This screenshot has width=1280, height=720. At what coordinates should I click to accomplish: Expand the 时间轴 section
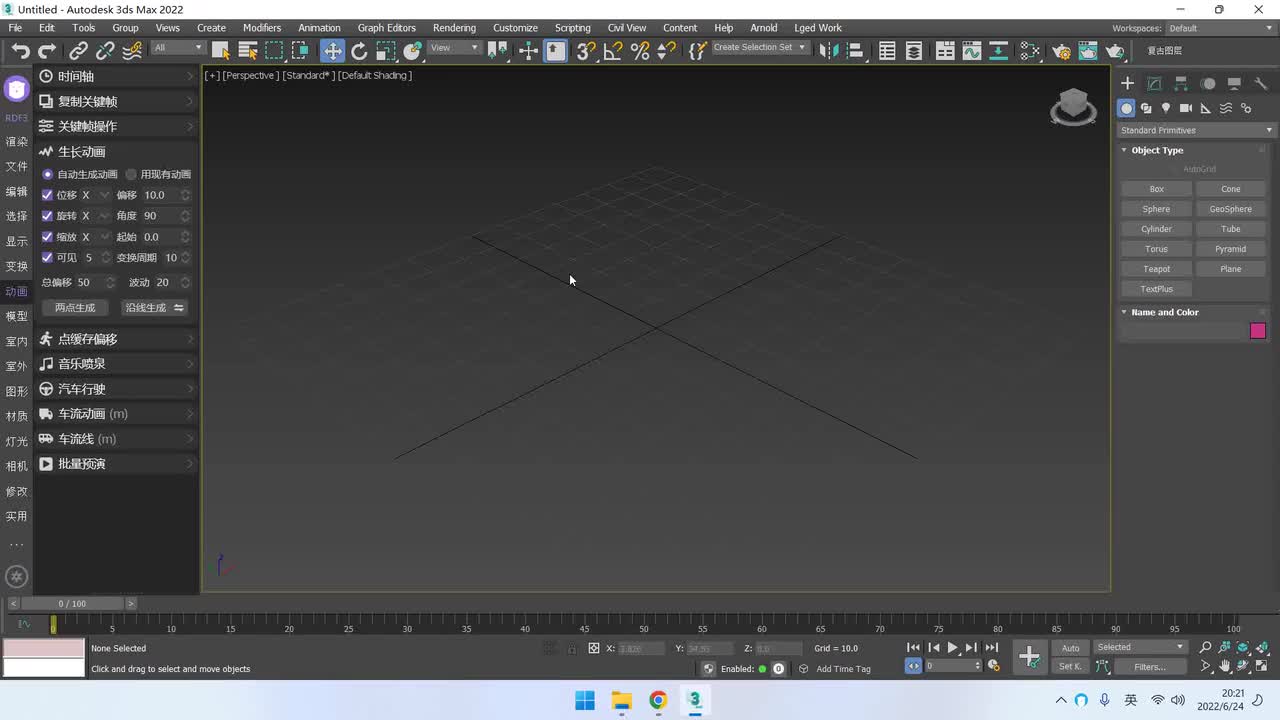(x=116, y=76)
